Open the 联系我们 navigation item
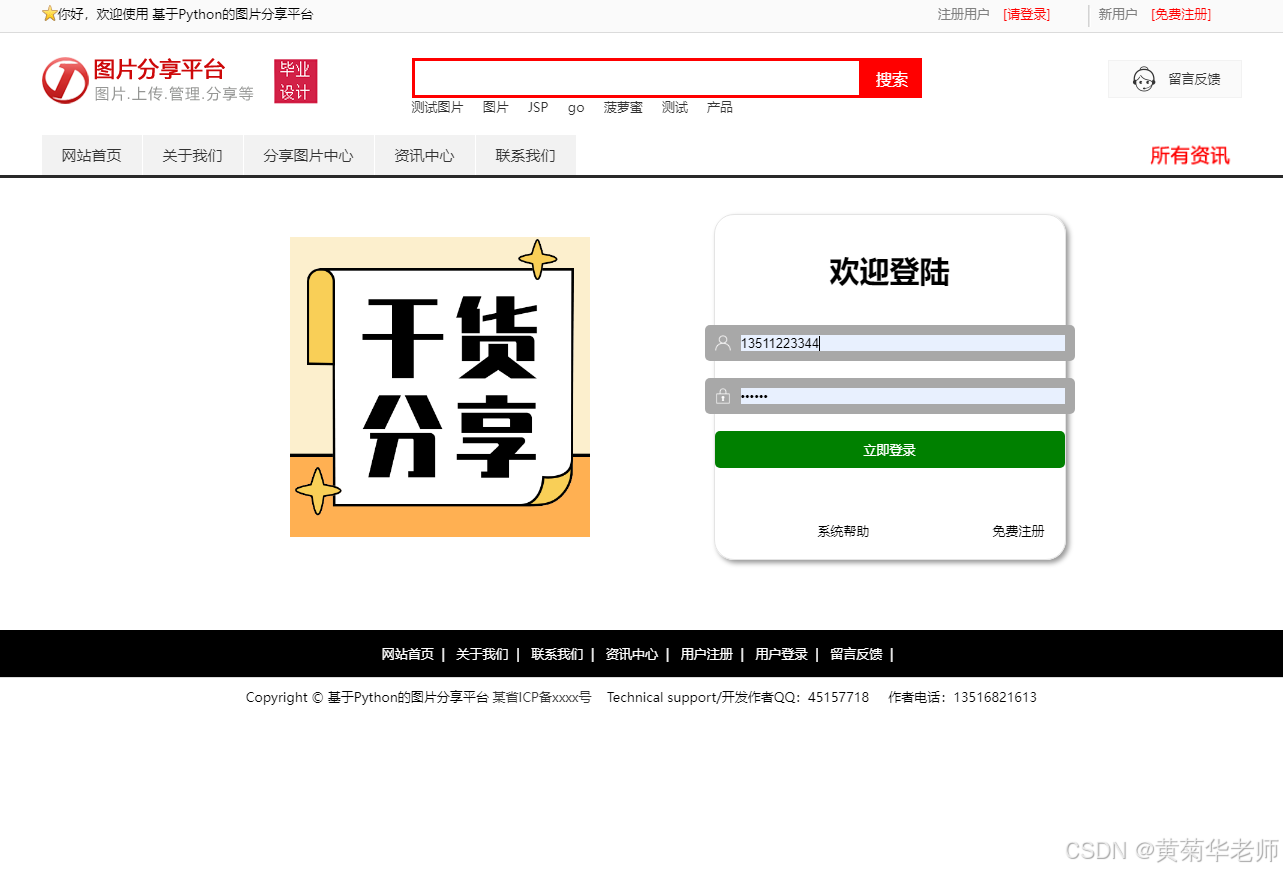Screen dimensions: 1283x872 point(526,155)
